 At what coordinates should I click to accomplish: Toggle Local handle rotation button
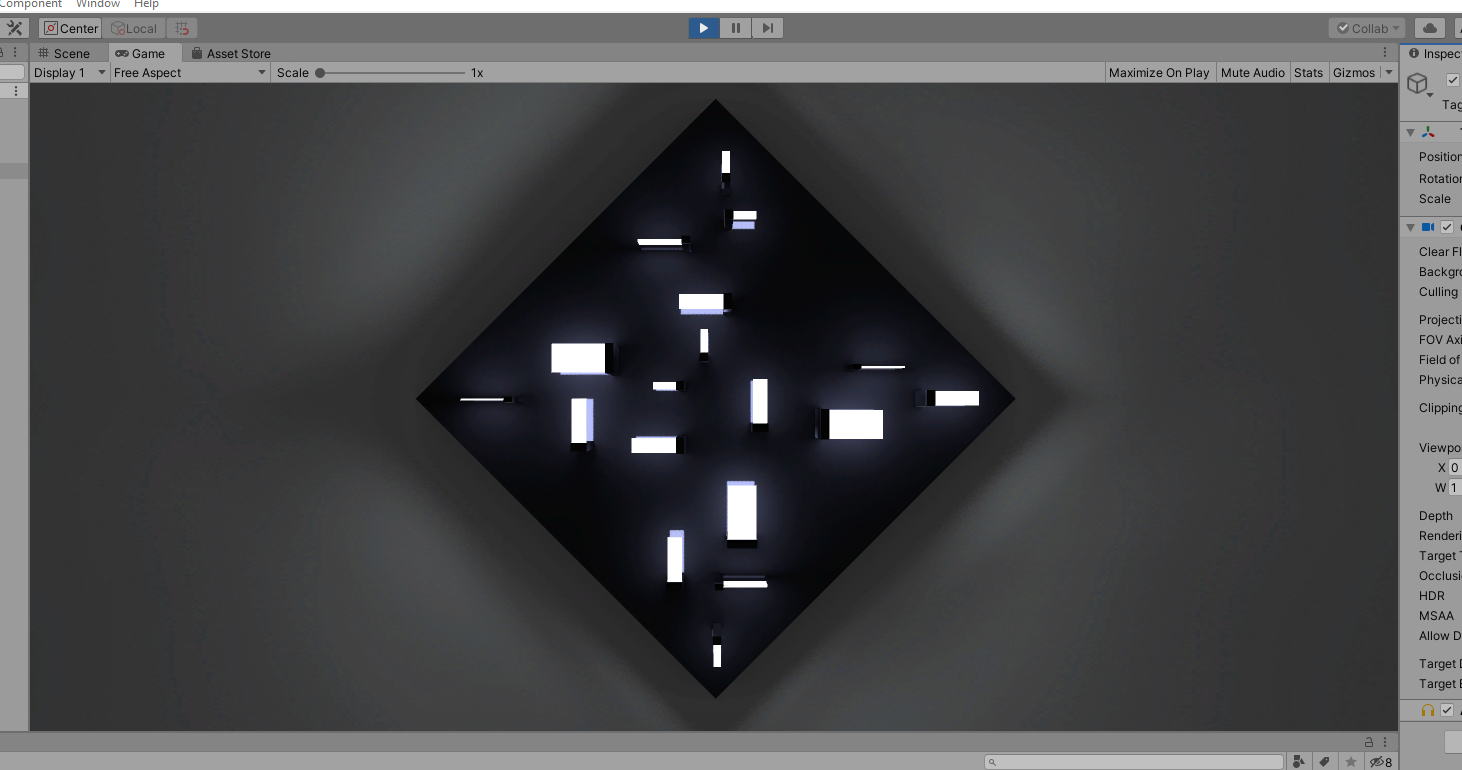134,28
